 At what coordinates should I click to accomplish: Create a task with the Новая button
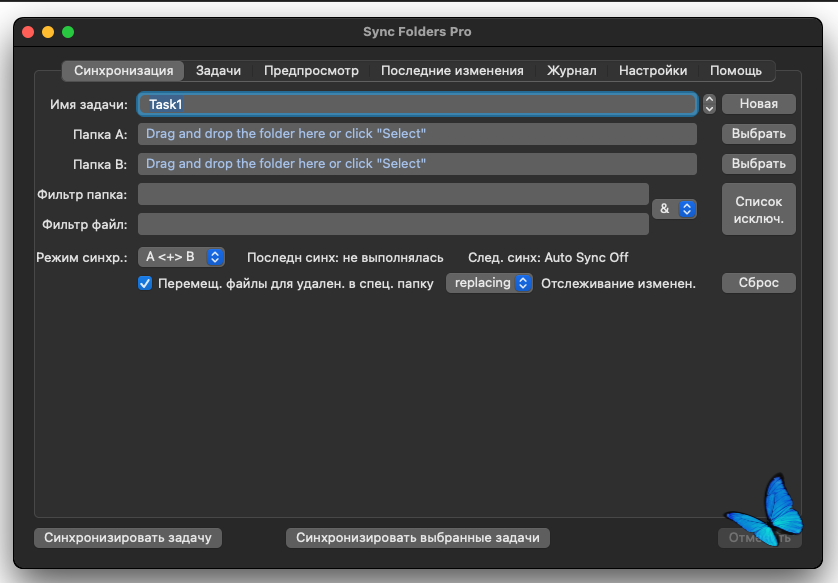pyautogui.click(x=758, y=104)
